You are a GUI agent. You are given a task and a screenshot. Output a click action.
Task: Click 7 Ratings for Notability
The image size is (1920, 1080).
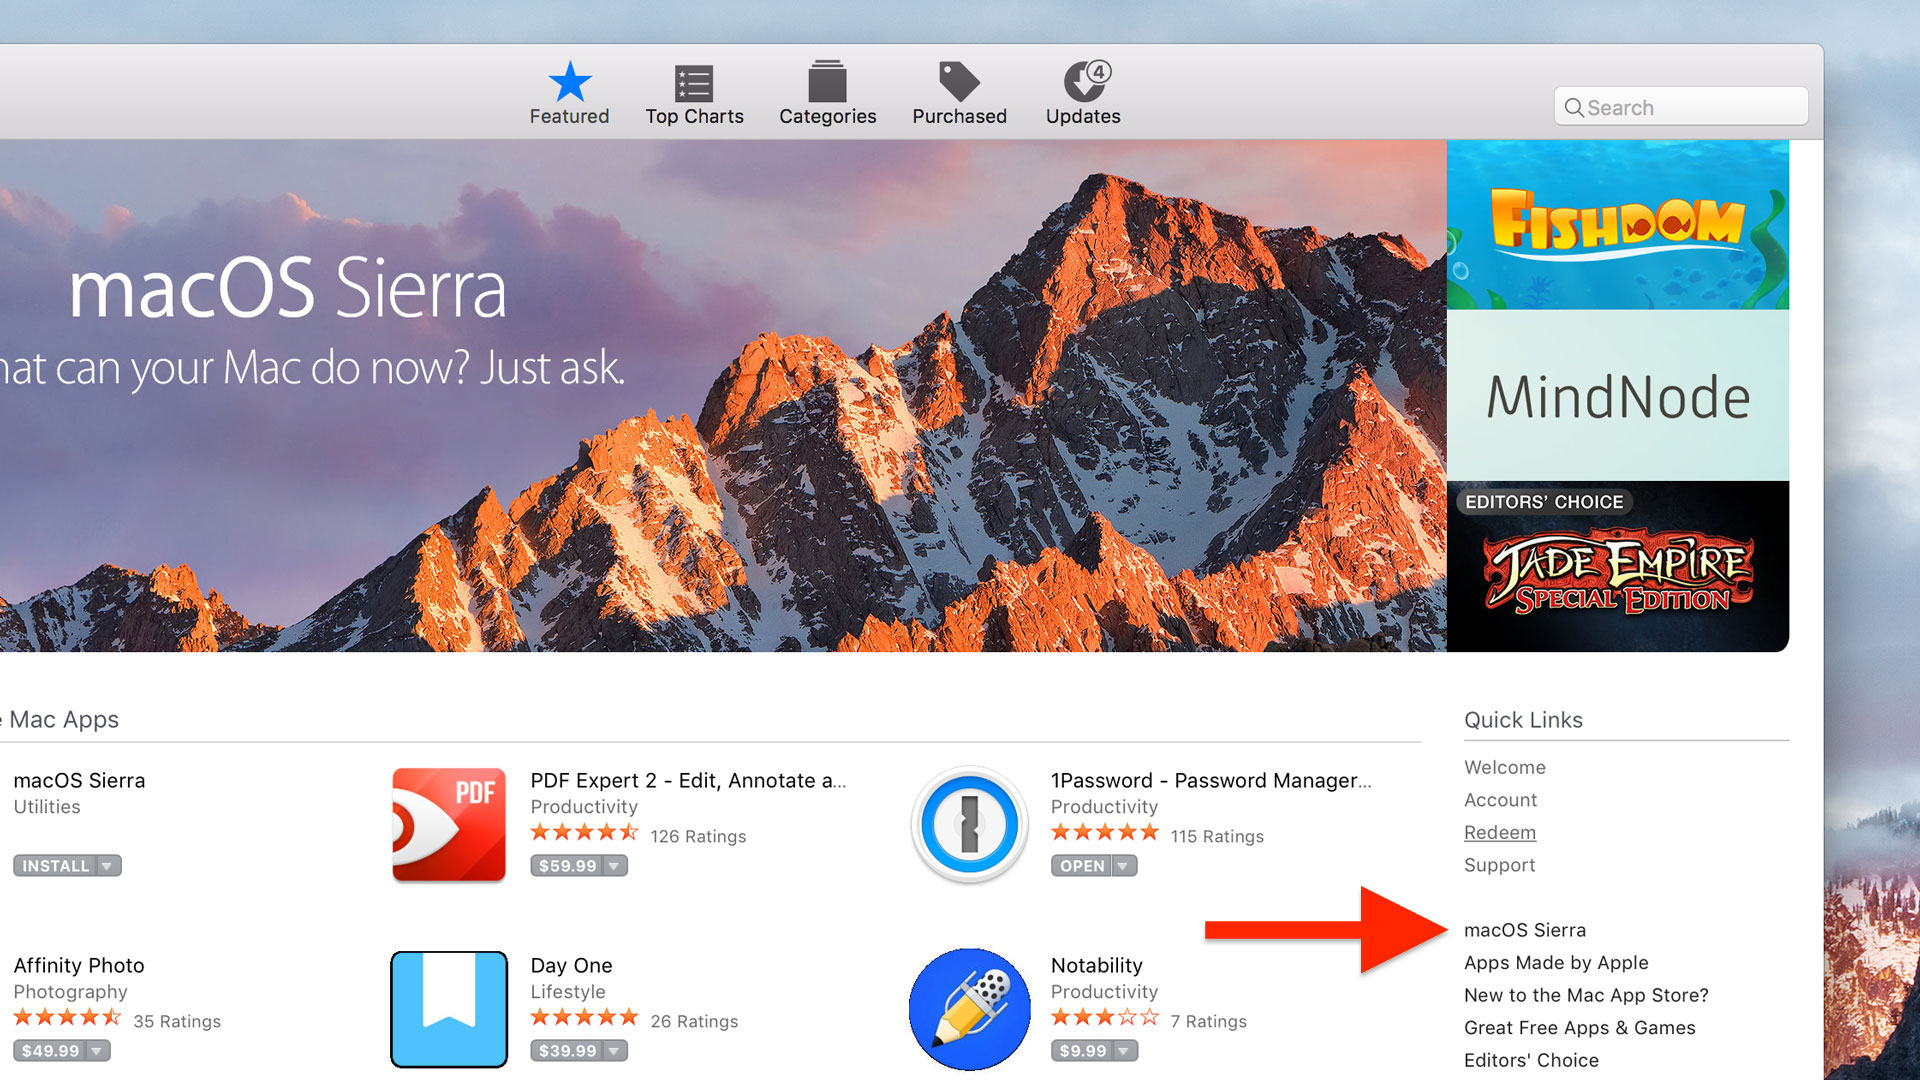(1208, 1021)
